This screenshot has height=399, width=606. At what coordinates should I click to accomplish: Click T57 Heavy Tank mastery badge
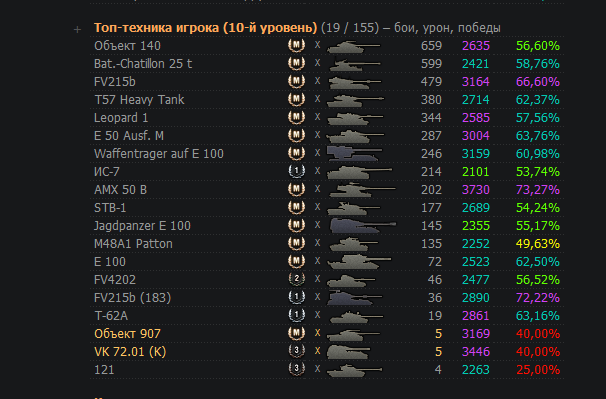296,99
